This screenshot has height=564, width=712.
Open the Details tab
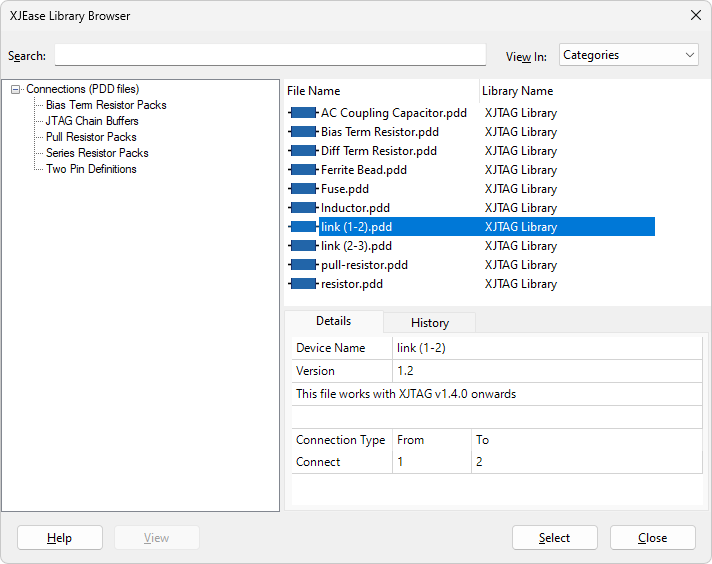(x=333, y=321)
